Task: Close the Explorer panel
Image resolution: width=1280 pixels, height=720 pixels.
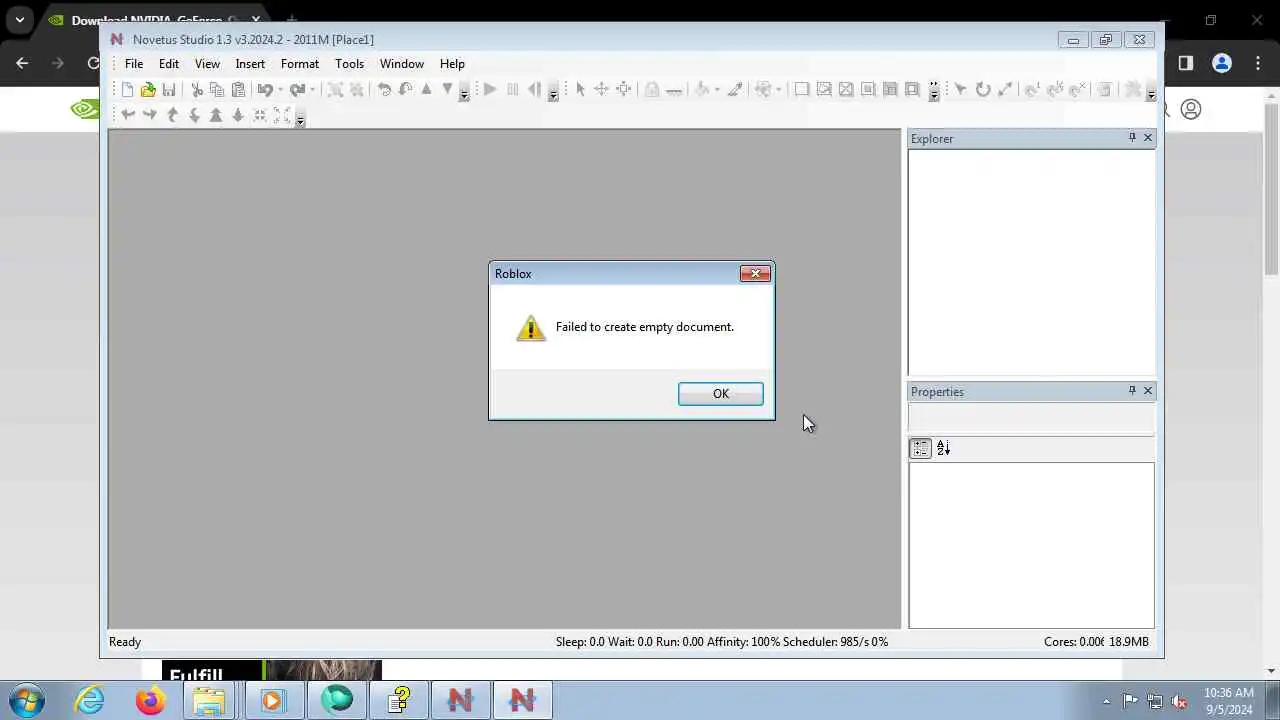Action: [x=1148, y=138]
